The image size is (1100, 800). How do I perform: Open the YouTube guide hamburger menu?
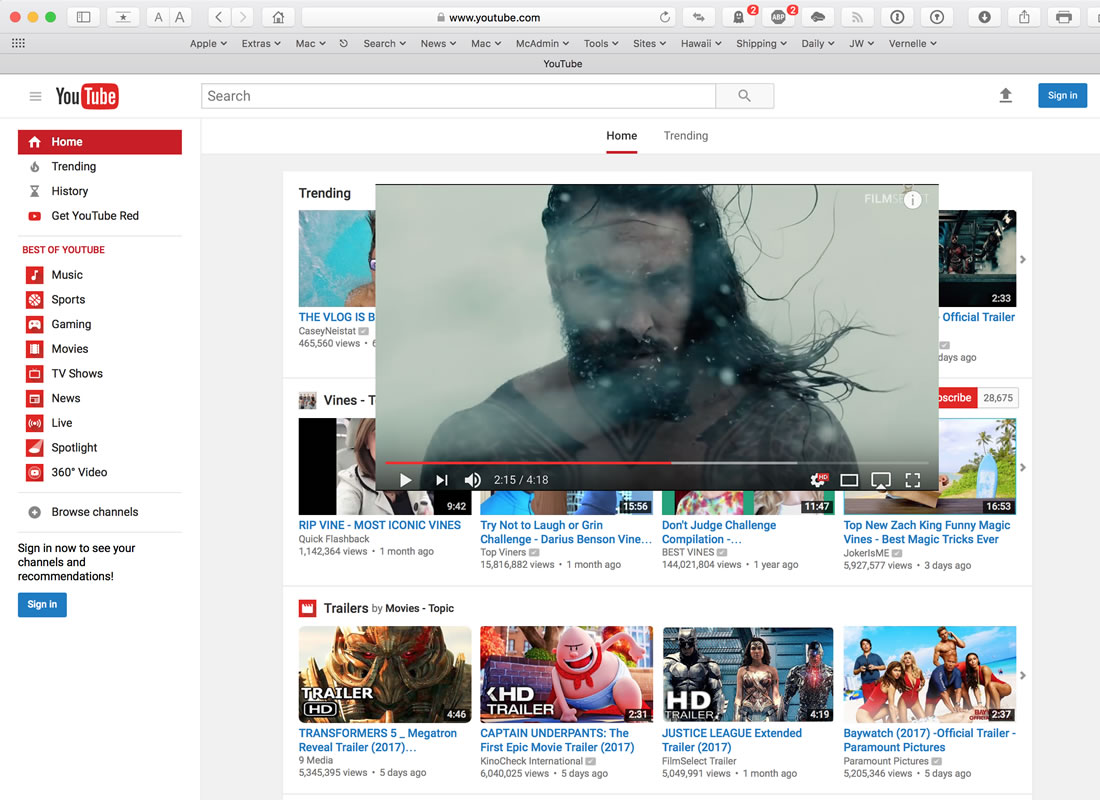pyautogui.click(x=35, y=96)
